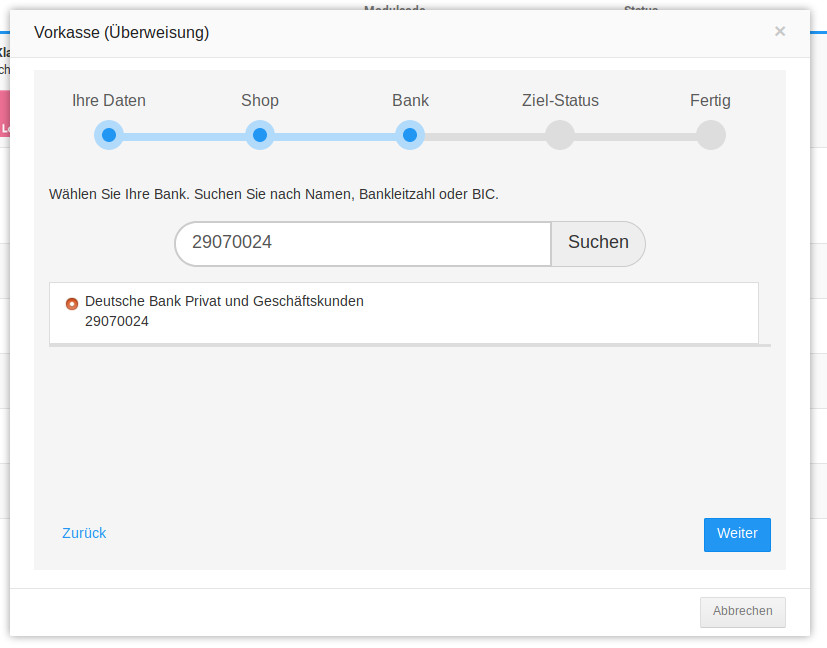The image size is (827, 648).
Task: Focus the bank search input field
Action: 362,243
